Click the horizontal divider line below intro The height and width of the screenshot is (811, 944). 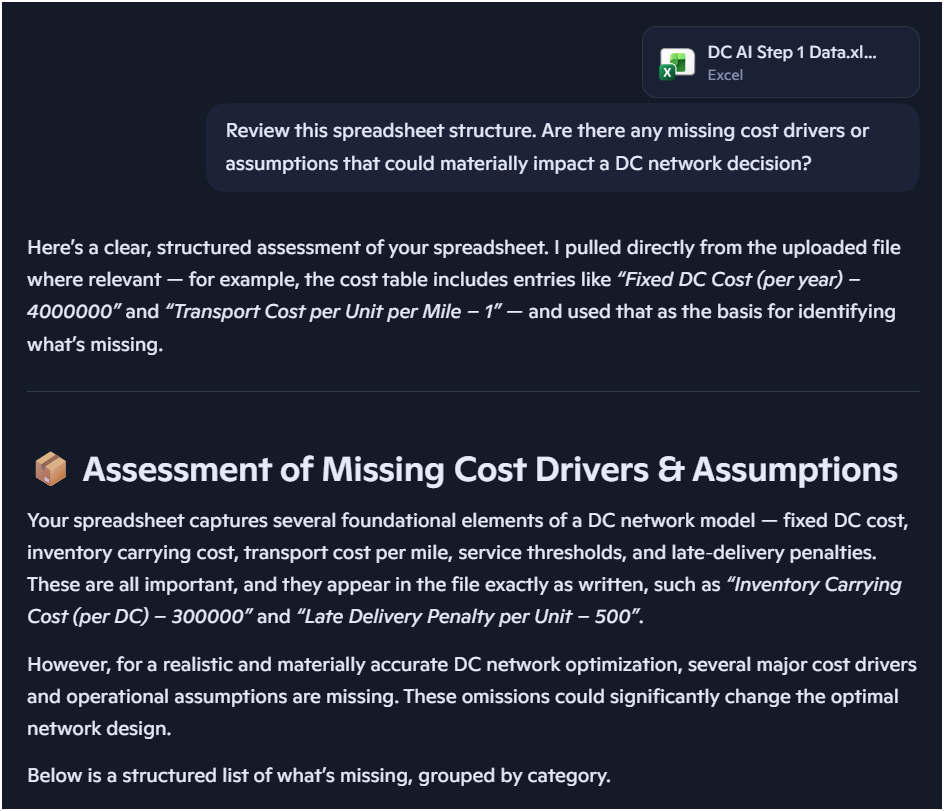pyautogui.click(x=472, y=391)
